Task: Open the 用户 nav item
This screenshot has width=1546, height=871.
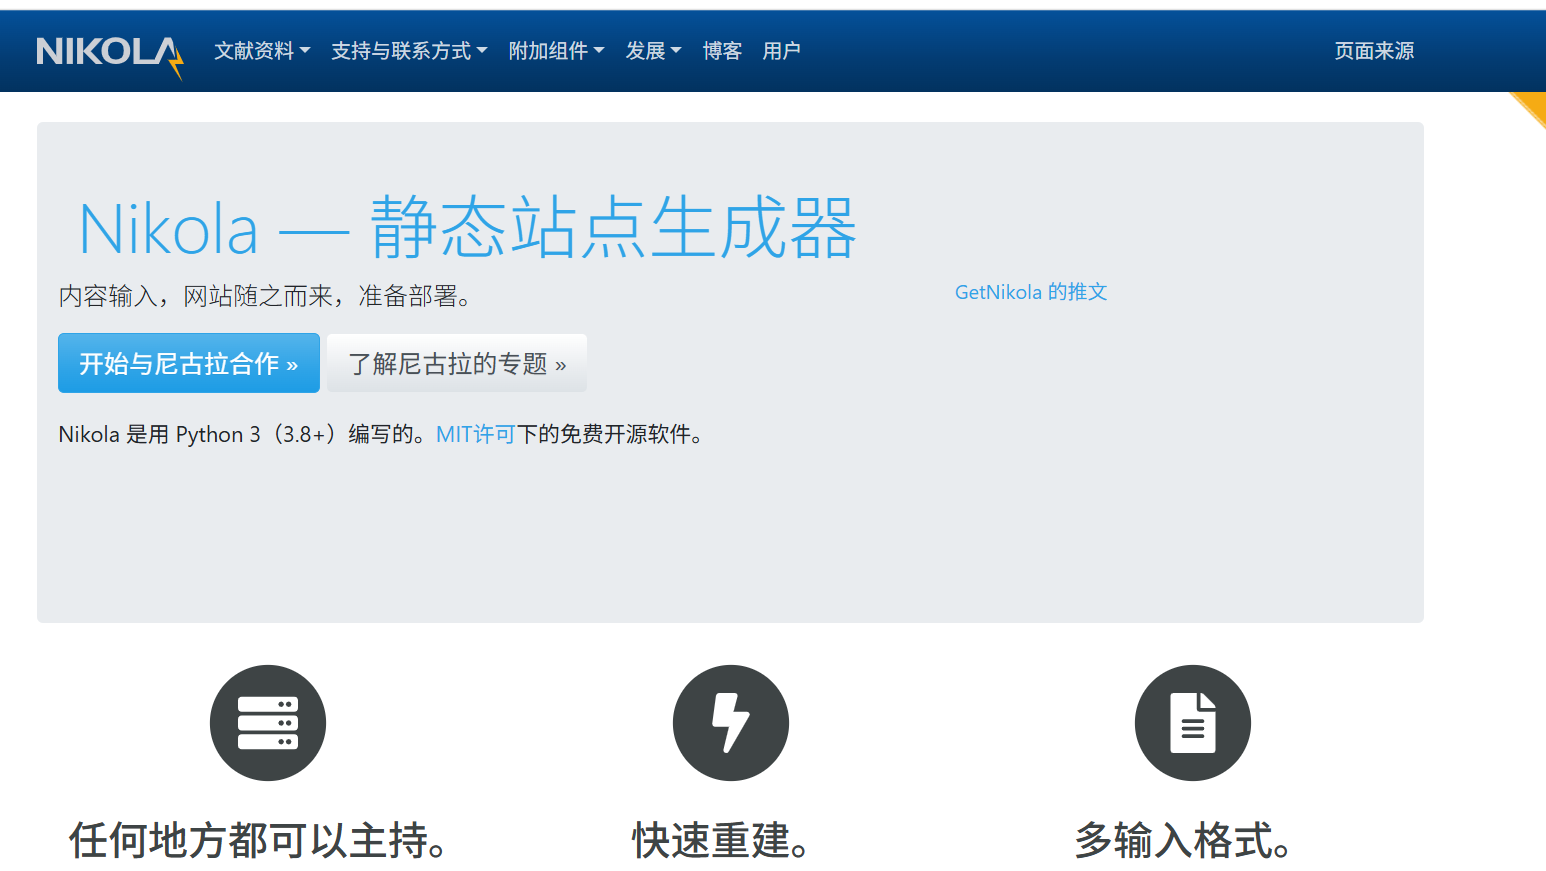Action: tap(781, 51)
